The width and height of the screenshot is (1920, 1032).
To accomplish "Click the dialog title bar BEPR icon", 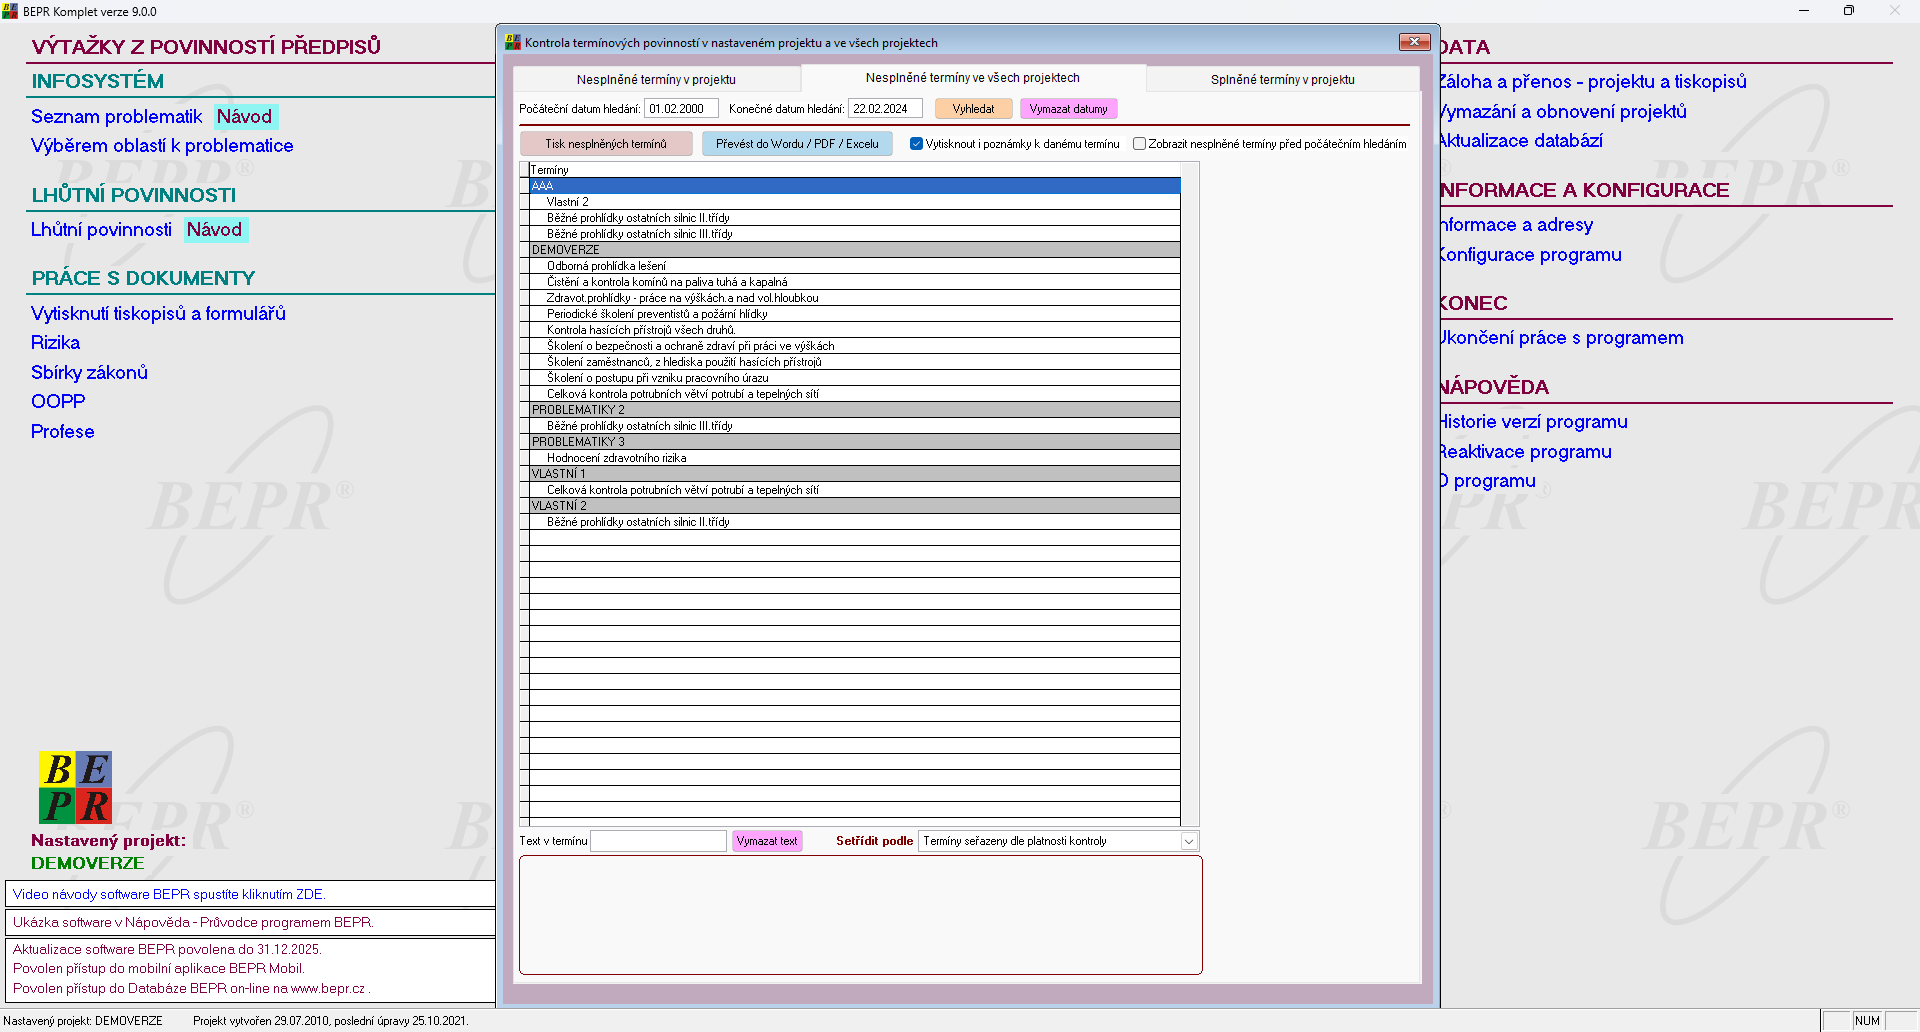I will tap(513, 42).
